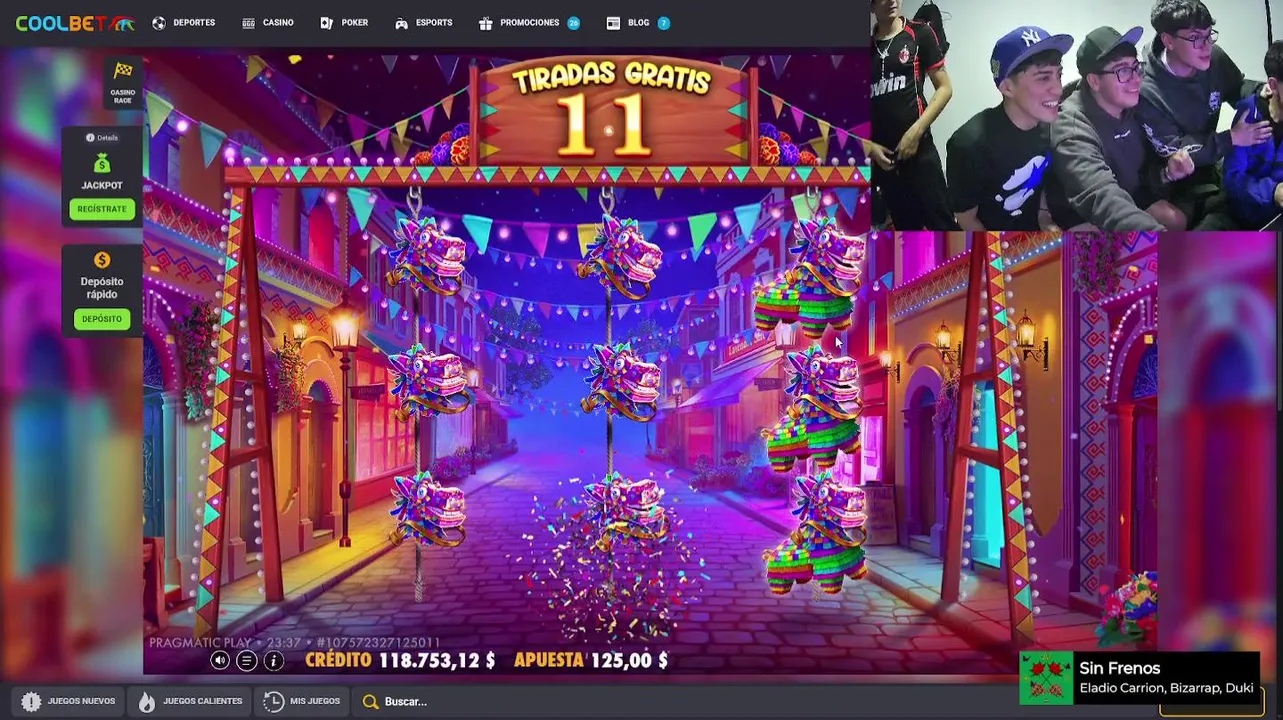Open the Casino menu item
This screenshot has width=1283, height=720.
[x=267, y=23]
